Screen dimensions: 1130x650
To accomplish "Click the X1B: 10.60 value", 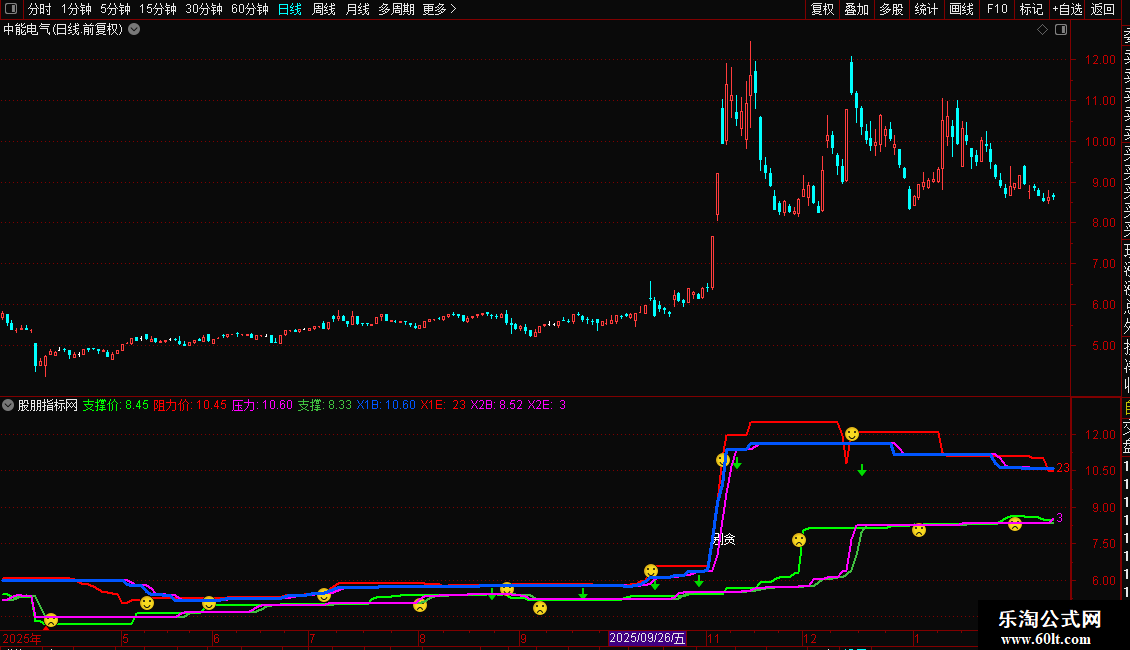I will (x=386, y=405).
